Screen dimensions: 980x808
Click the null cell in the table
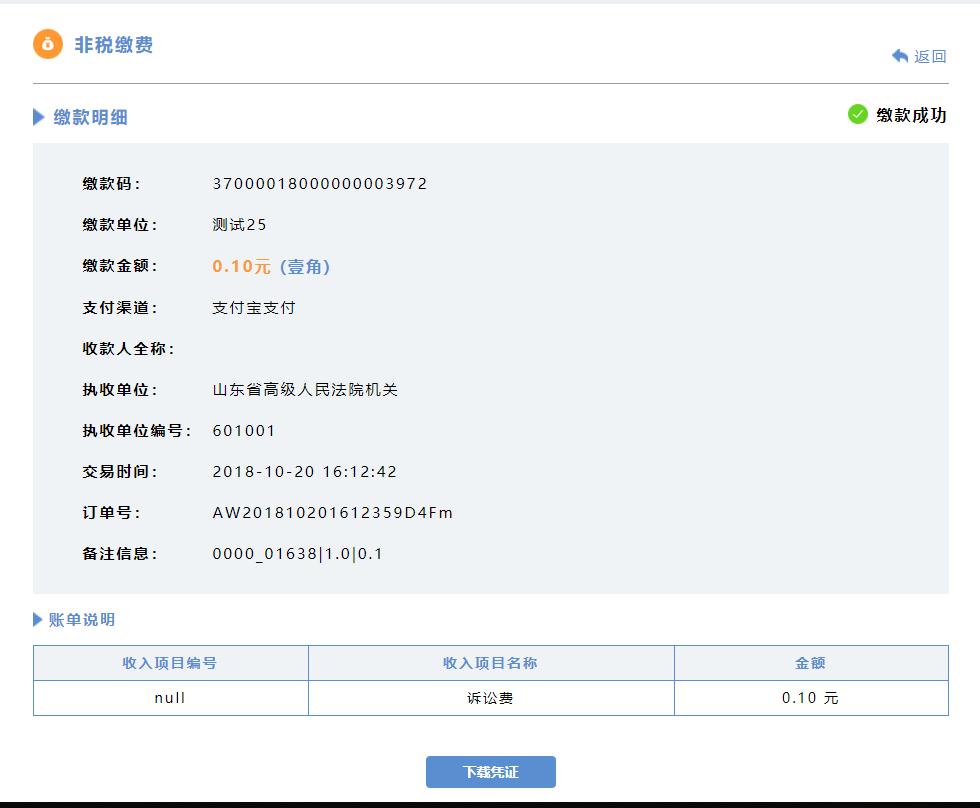170,697
